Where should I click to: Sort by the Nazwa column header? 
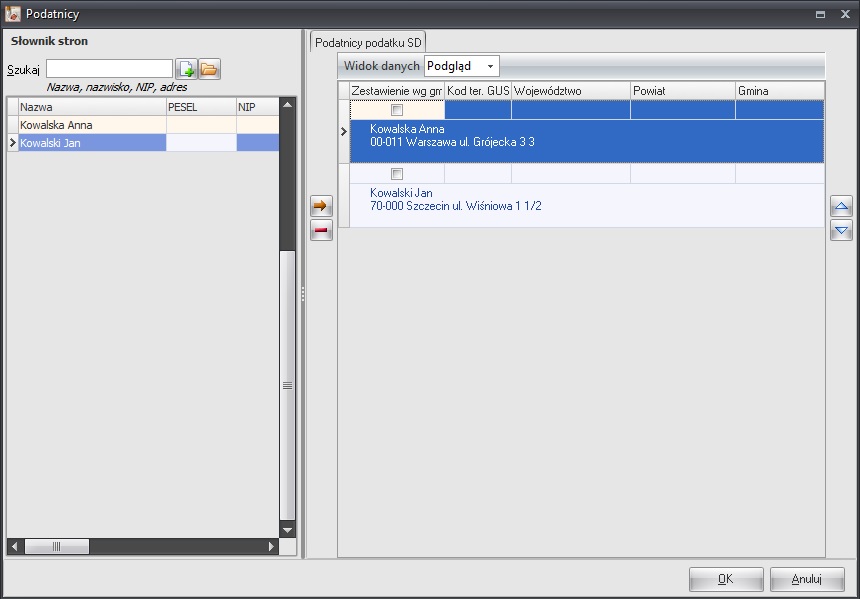coord(90,106)
